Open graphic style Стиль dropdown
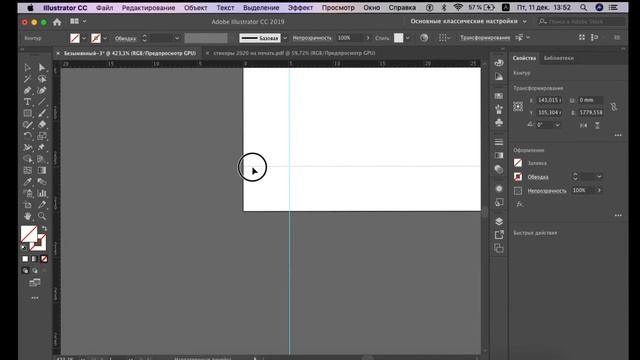Viewport: 640px width, 360px height. coord(407,38)
